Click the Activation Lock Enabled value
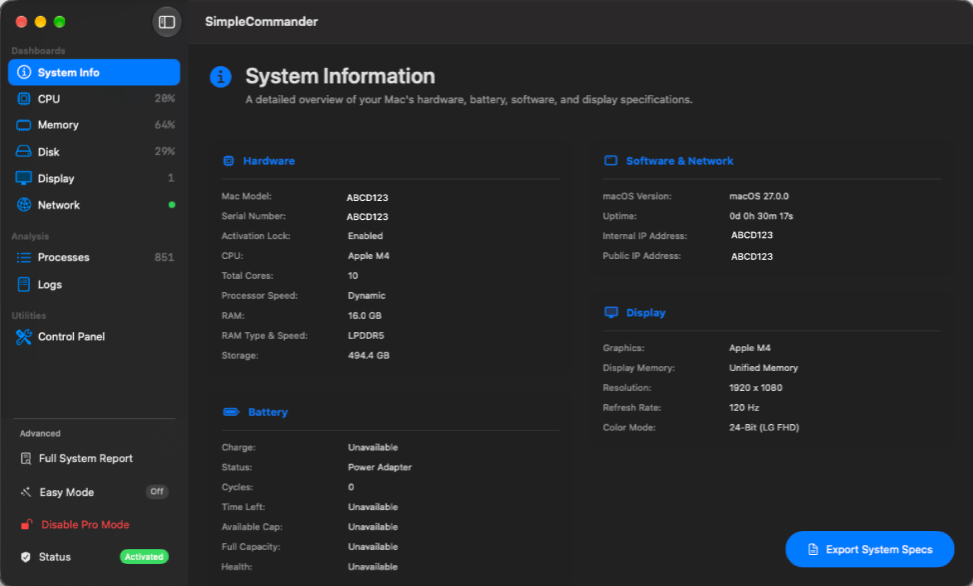The width and height of the screenshot is (973, 586). point(365,236)
